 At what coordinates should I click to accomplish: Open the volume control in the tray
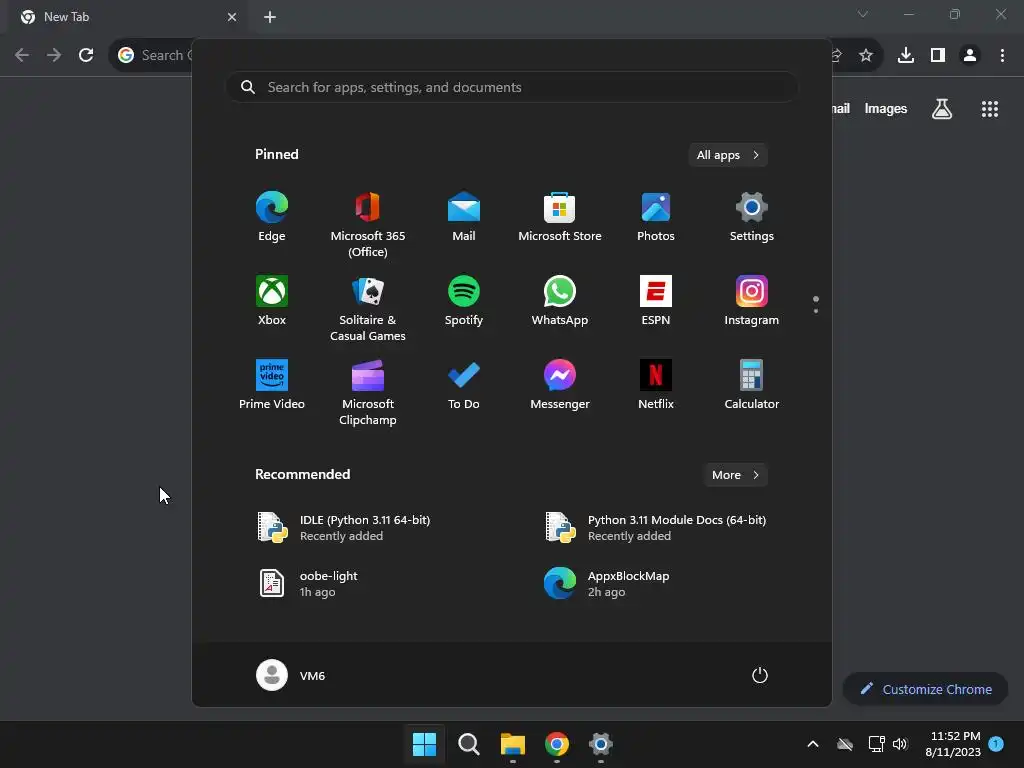(901, 744)
